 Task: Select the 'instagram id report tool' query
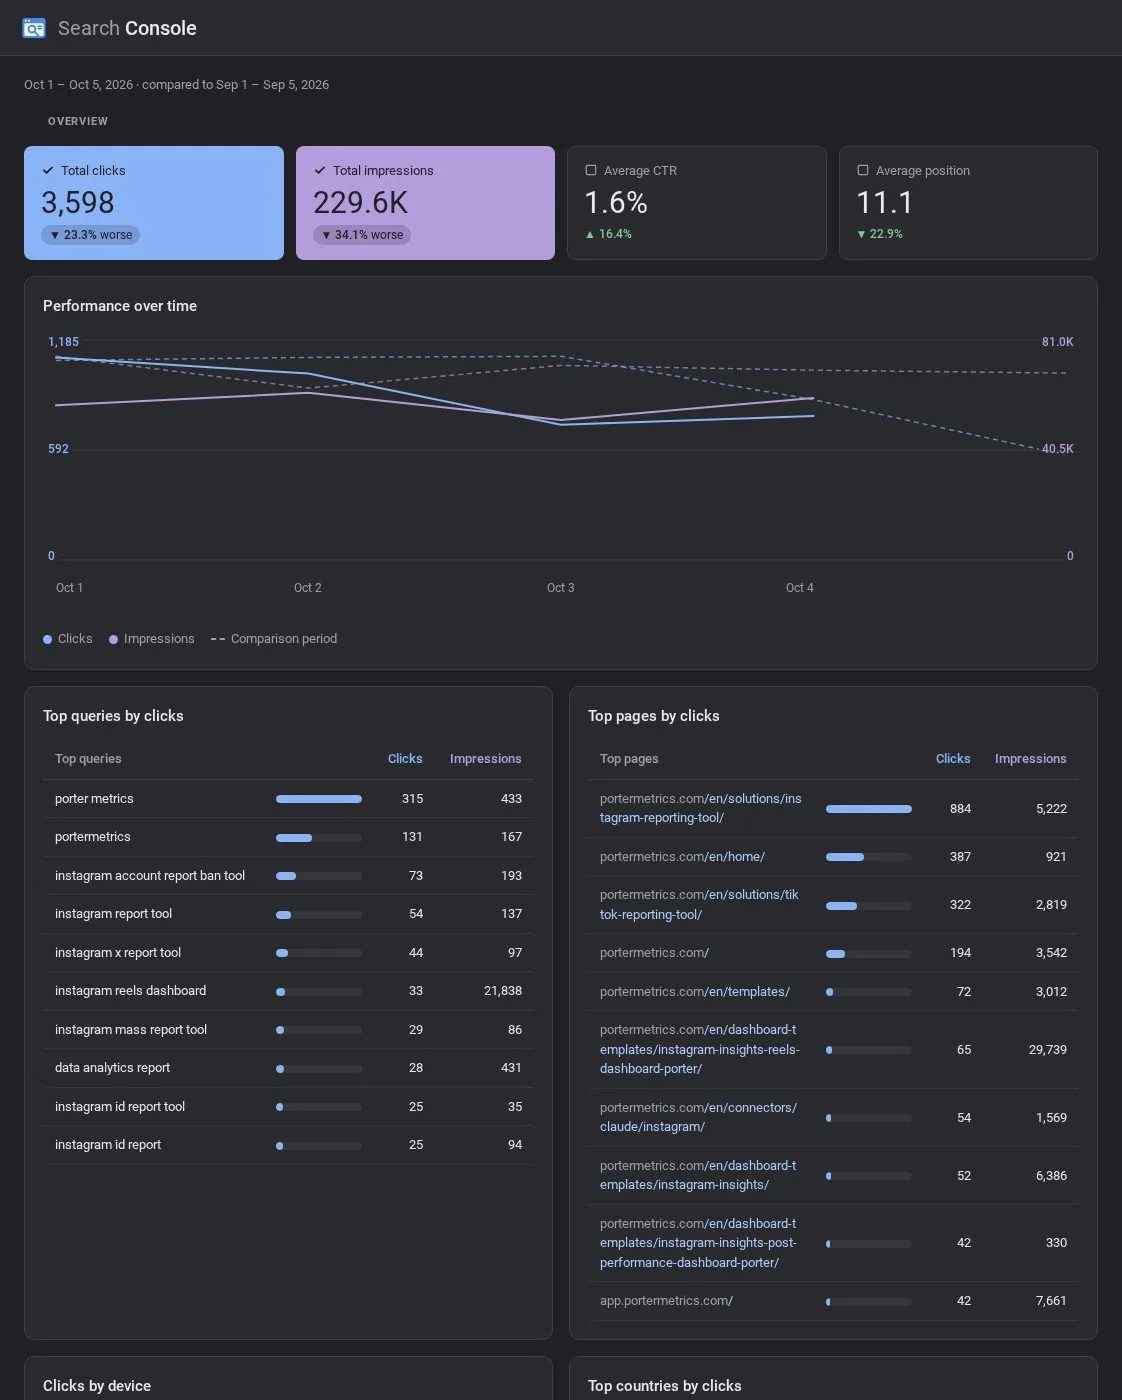point(288,1107)
